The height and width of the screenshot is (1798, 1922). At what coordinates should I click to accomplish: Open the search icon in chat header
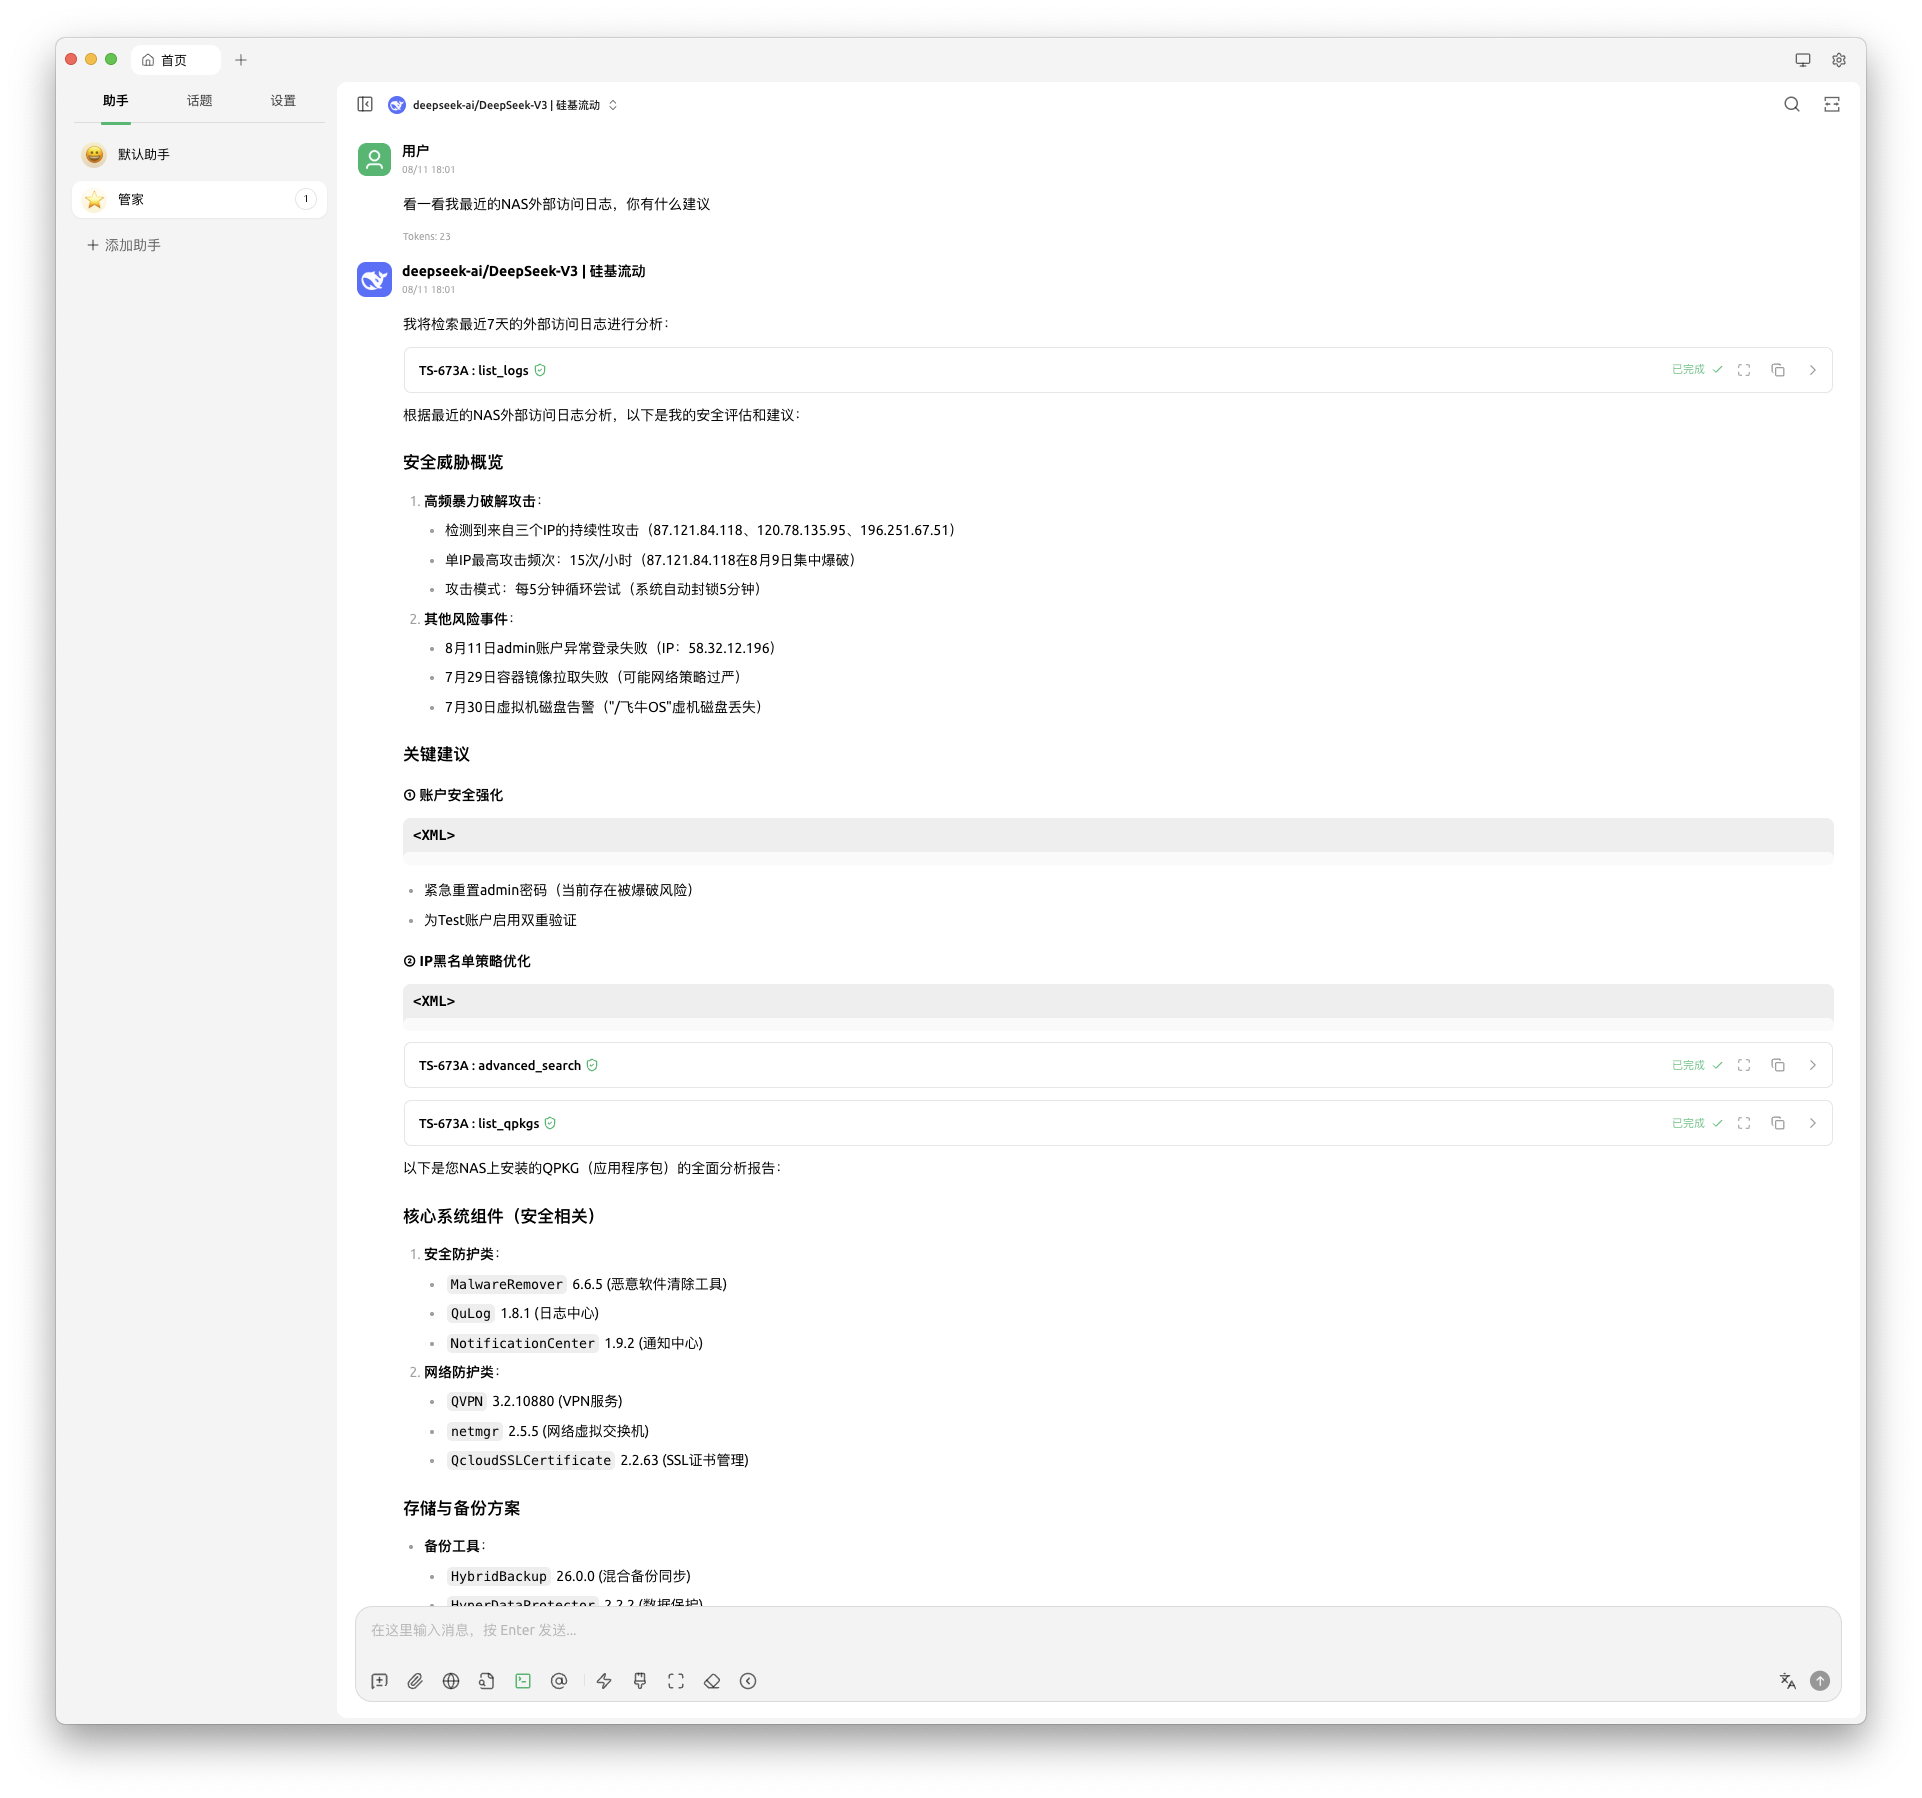[1791, 104]
